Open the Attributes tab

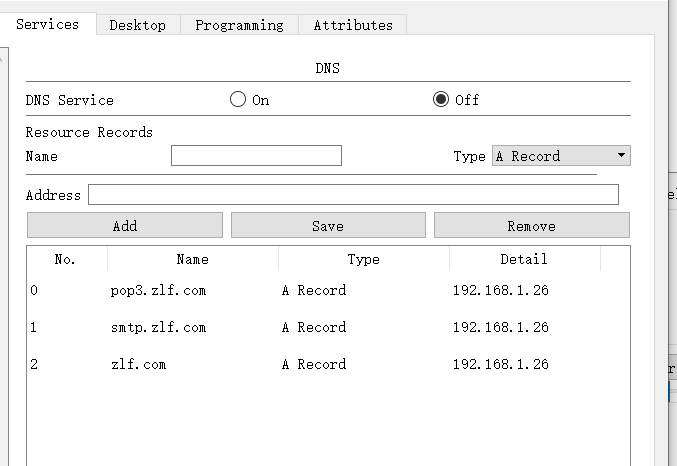click(x=353, y=25)
